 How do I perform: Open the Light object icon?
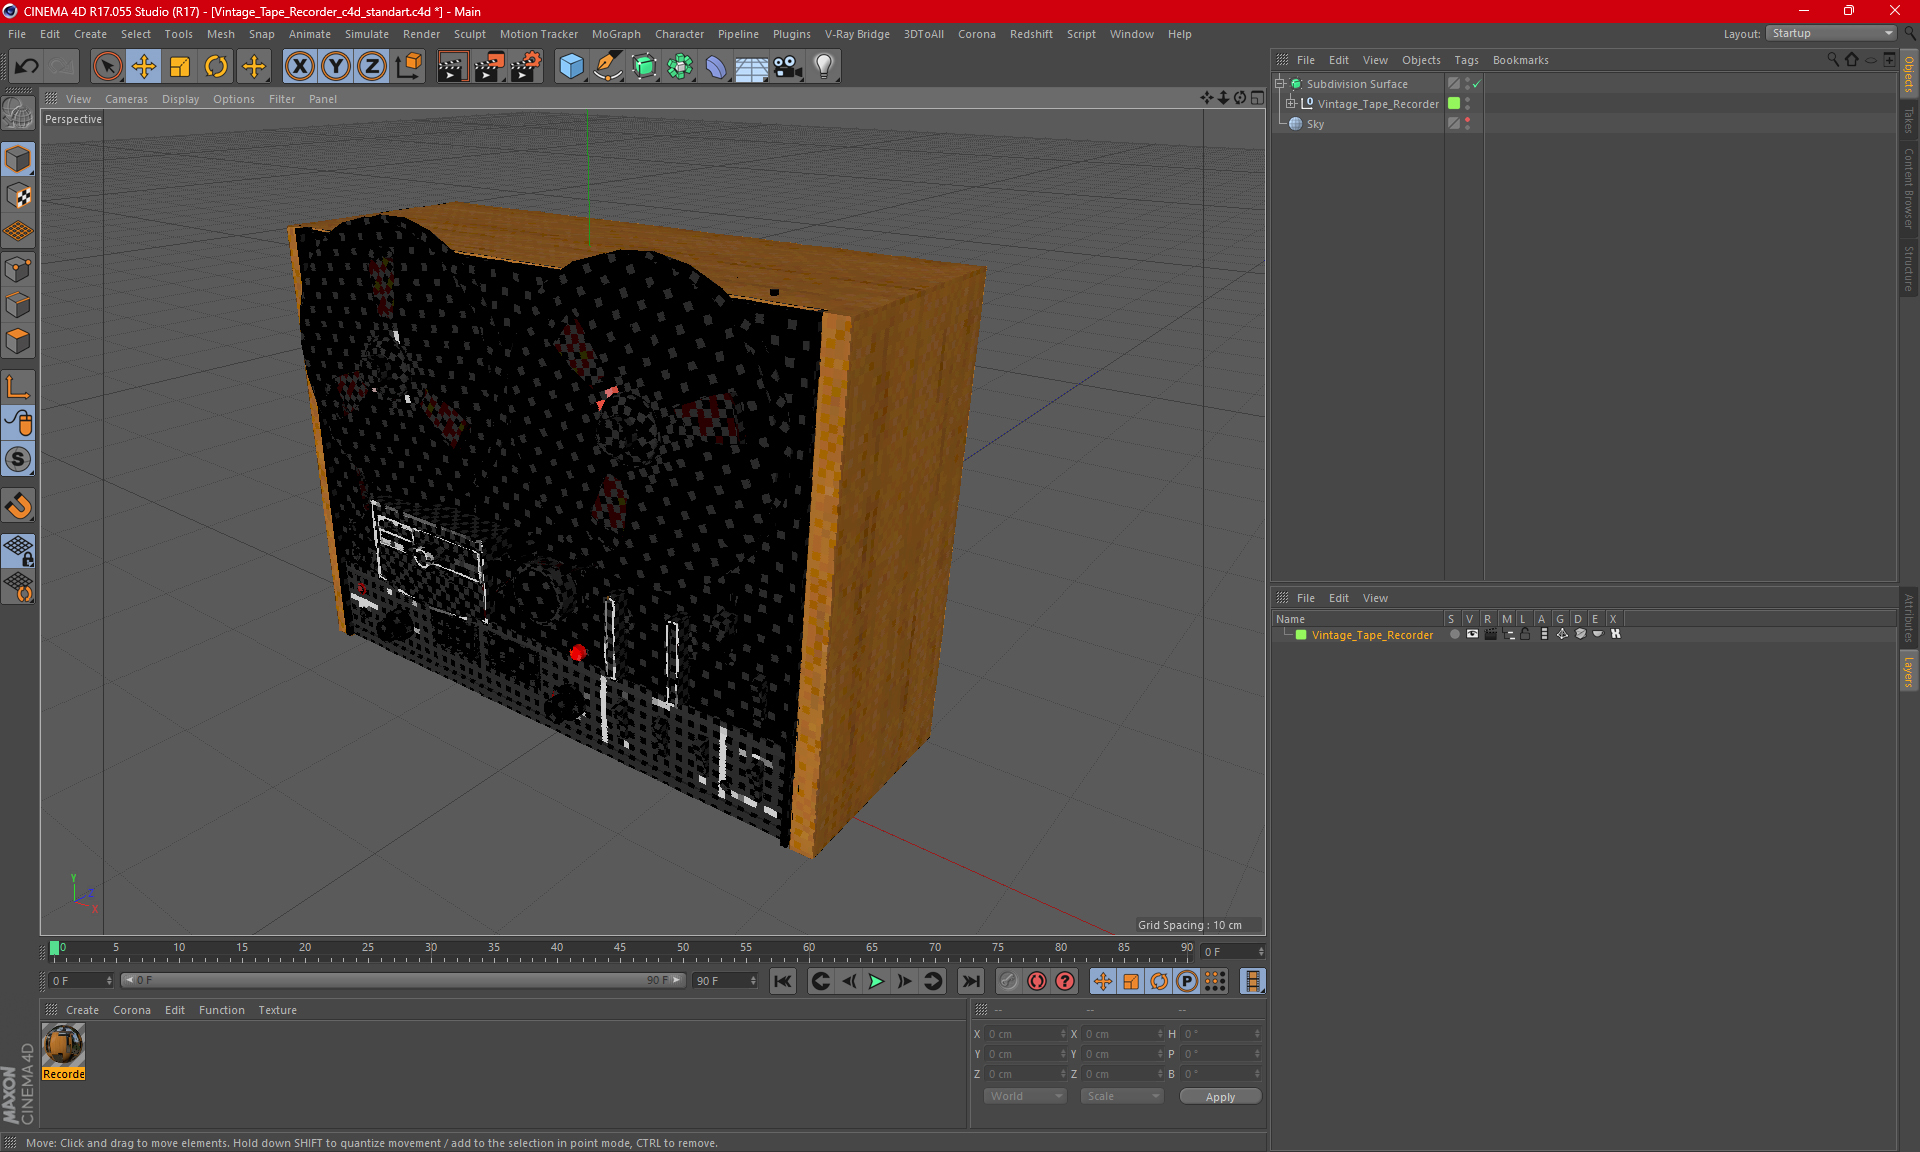824,67
